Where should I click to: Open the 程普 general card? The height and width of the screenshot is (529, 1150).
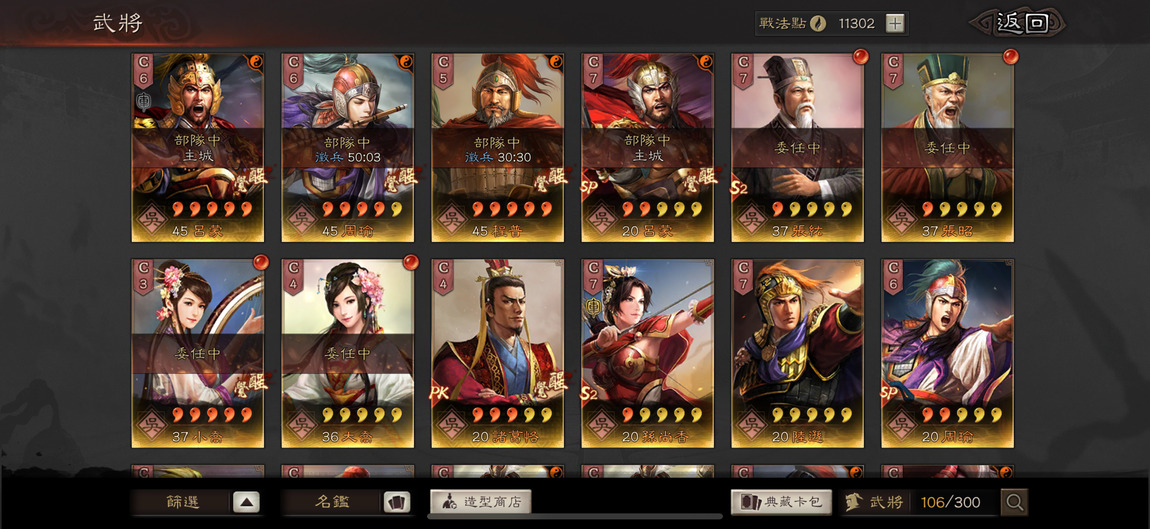(x=497, y=147)
